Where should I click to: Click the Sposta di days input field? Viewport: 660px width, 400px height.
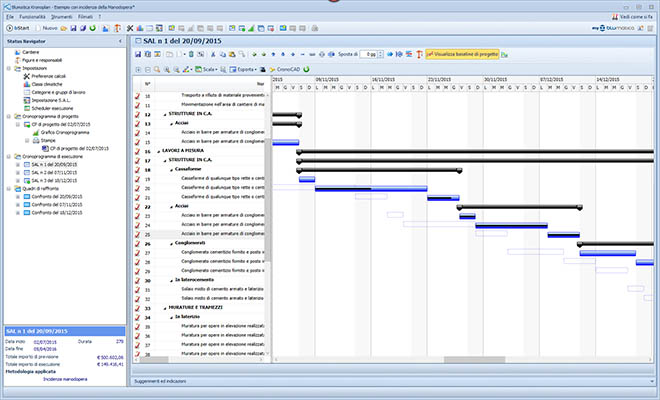click(367, 53)
